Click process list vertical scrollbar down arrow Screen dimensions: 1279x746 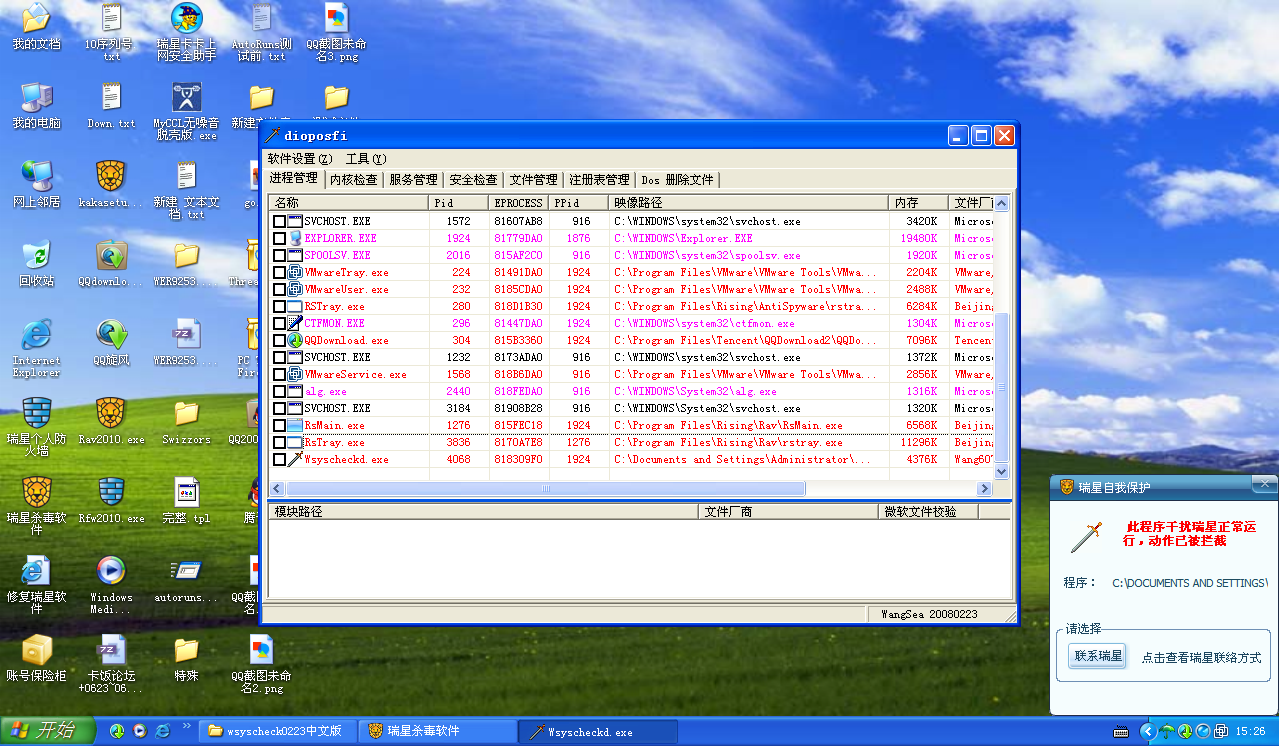[x=1002, y=471]
